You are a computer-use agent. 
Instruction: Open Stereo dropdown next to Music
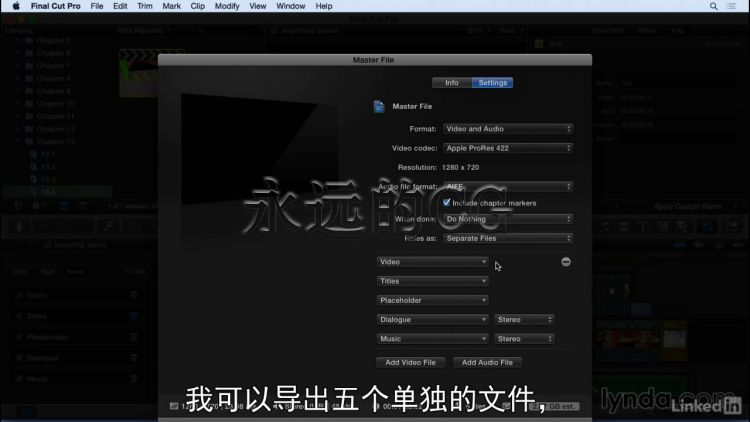click(524, 338)
